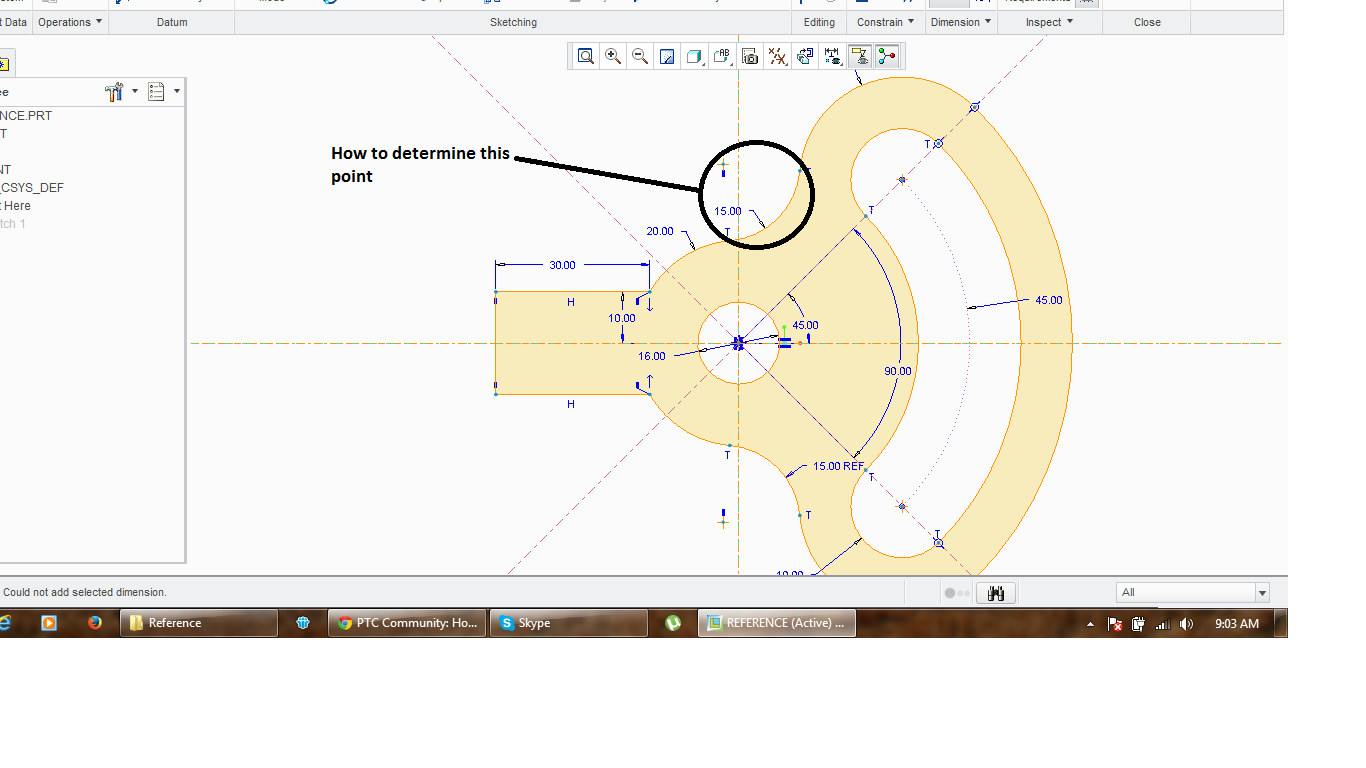Click the Repaint screen icon
The image size is (1366, 768).
click(667, 56)
